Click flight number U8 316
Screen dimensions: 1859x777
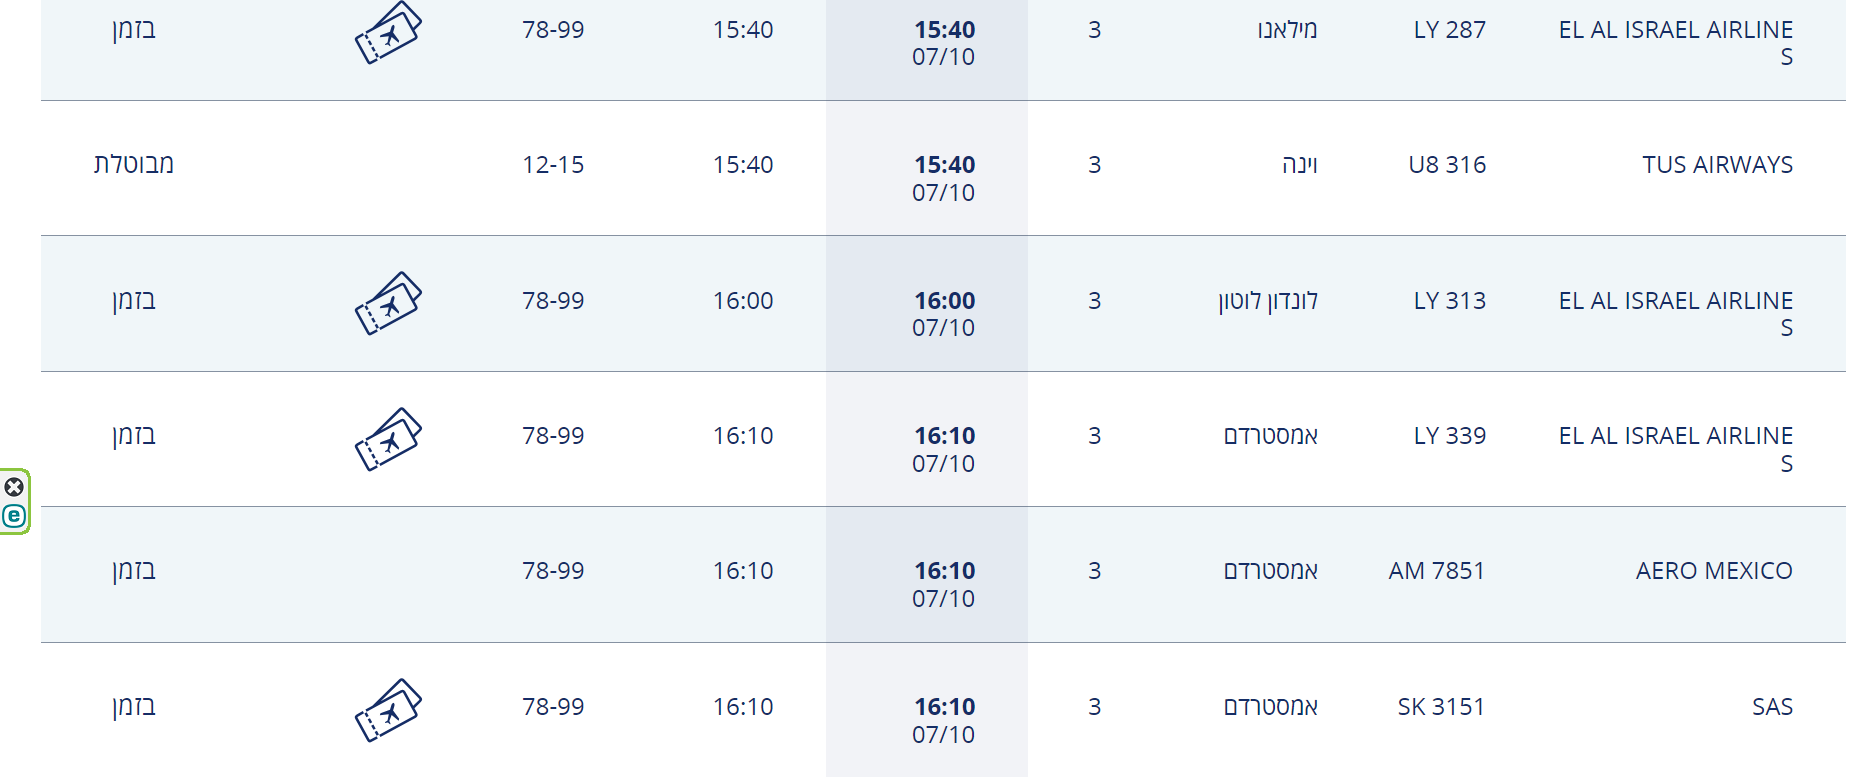pos(1447,165)
